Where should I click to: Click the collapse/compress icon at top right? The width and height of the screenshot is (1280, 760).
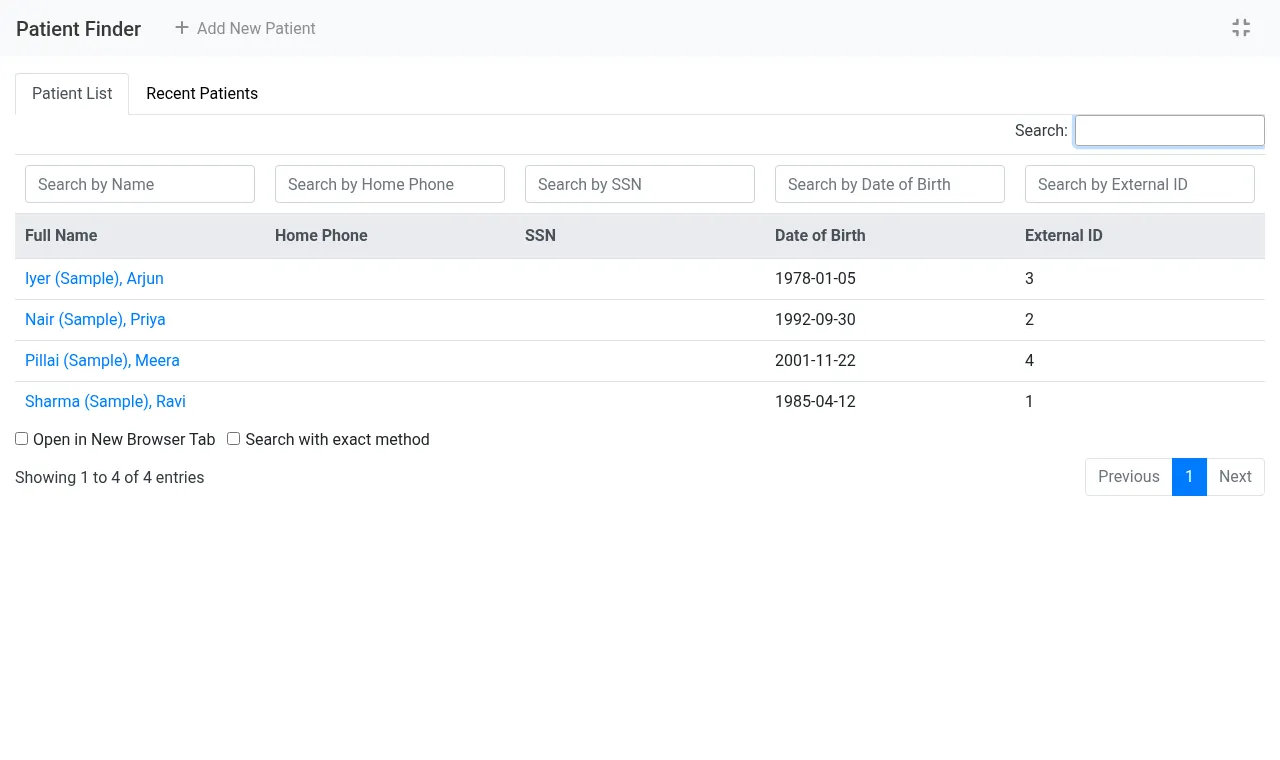point(1241,28)
